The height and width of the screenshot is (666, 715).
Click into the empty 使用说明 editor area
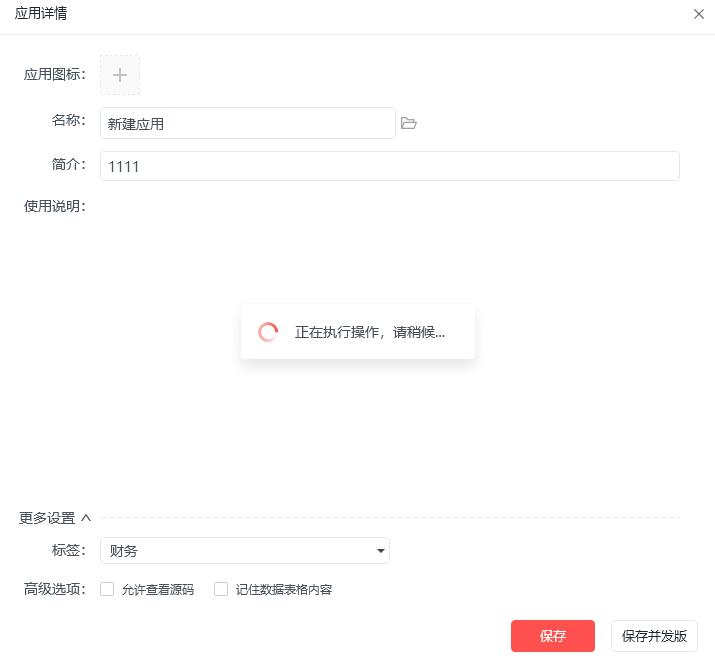coord(390,346)
